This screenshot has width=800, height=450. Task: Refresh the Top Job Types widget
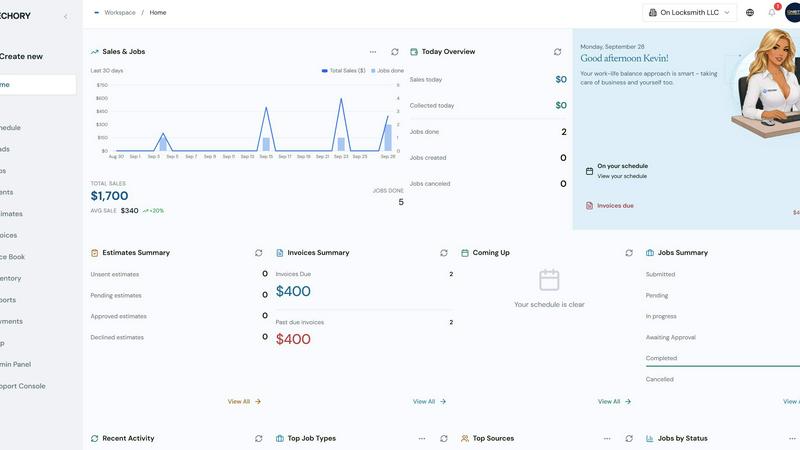pyautogui.click(x=444, y=439)
